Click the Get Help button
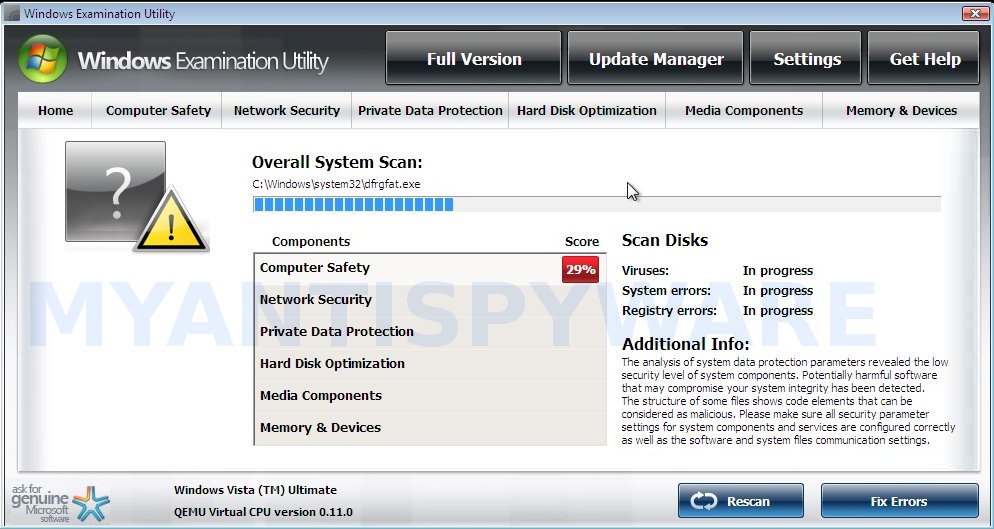The height and width of the screenshot is (529, 994). 924,58
